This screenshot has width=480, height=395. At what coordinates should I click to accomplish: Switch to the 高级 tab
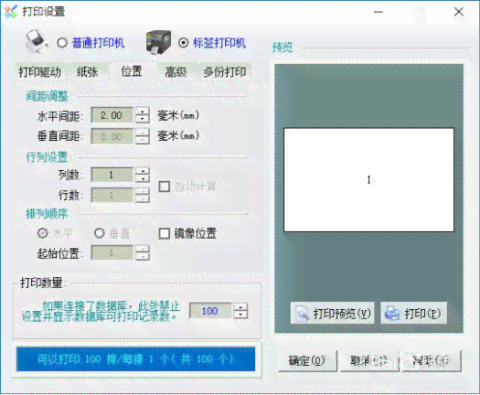[176, 72]
